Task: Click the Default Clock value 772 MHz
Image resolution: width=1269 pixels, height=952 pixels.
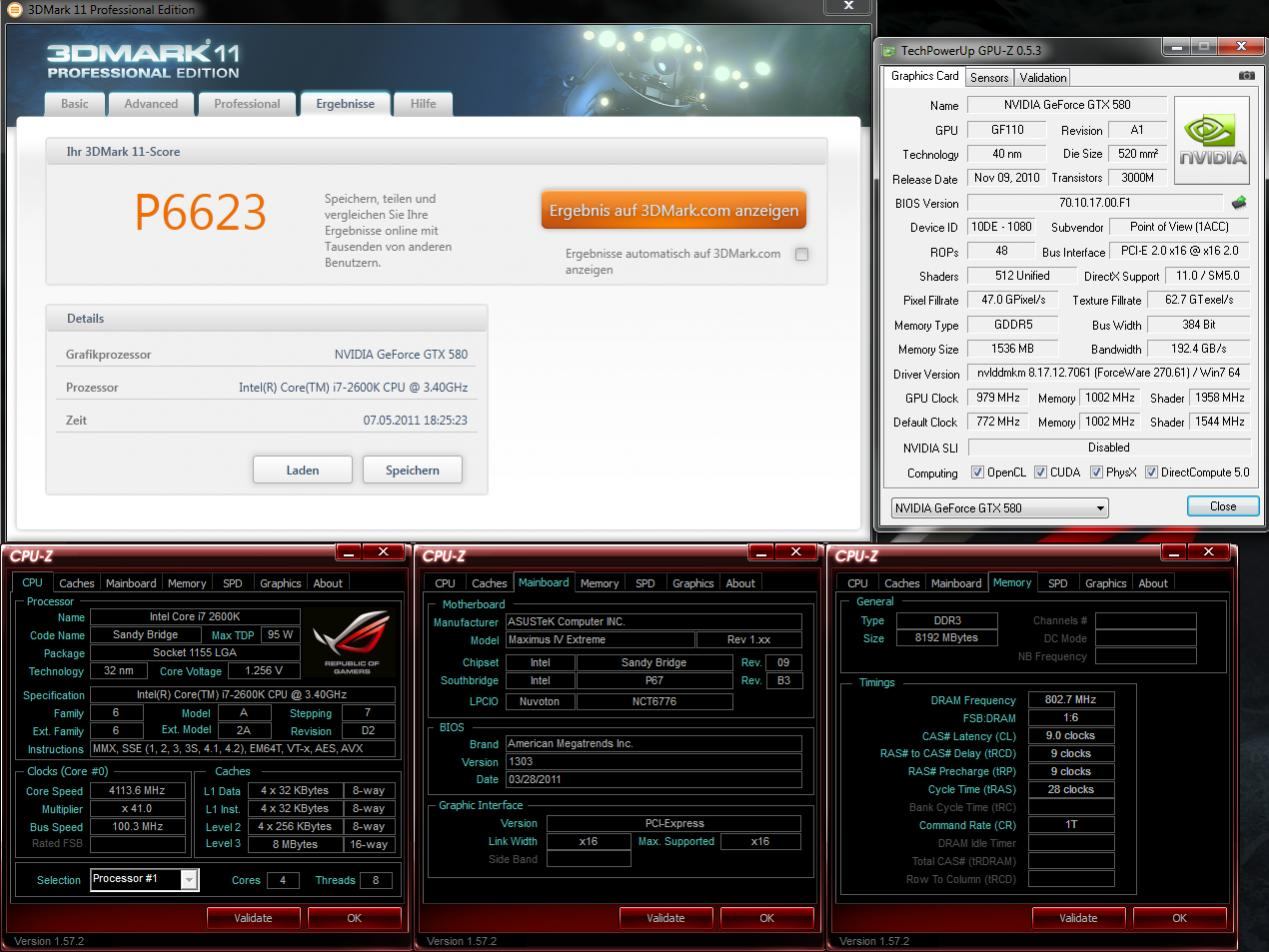Action: coord(998,422)
